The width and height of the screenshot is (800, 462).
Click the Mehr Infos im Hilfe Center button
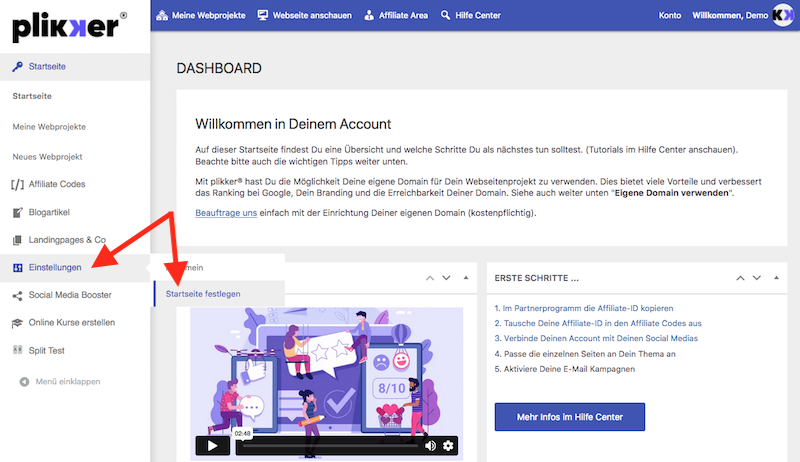pos(569,417)
